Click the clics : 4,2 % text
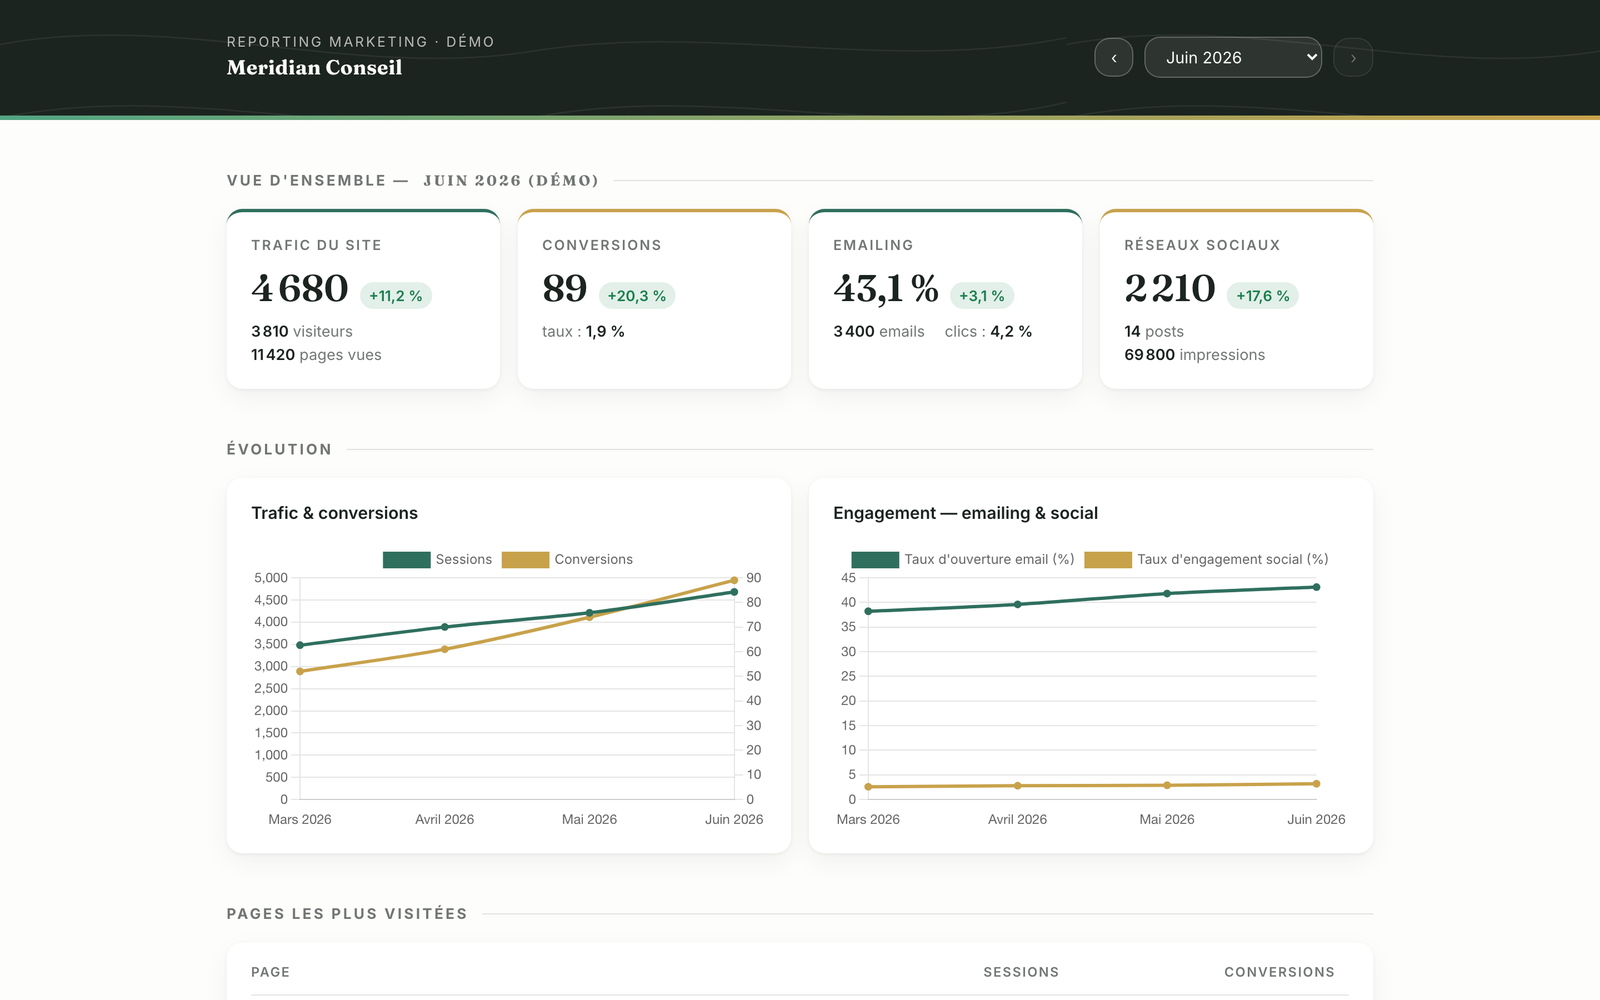Image resolution: width=1600 pixels, height=1000 pixels. tap(988, 331)
